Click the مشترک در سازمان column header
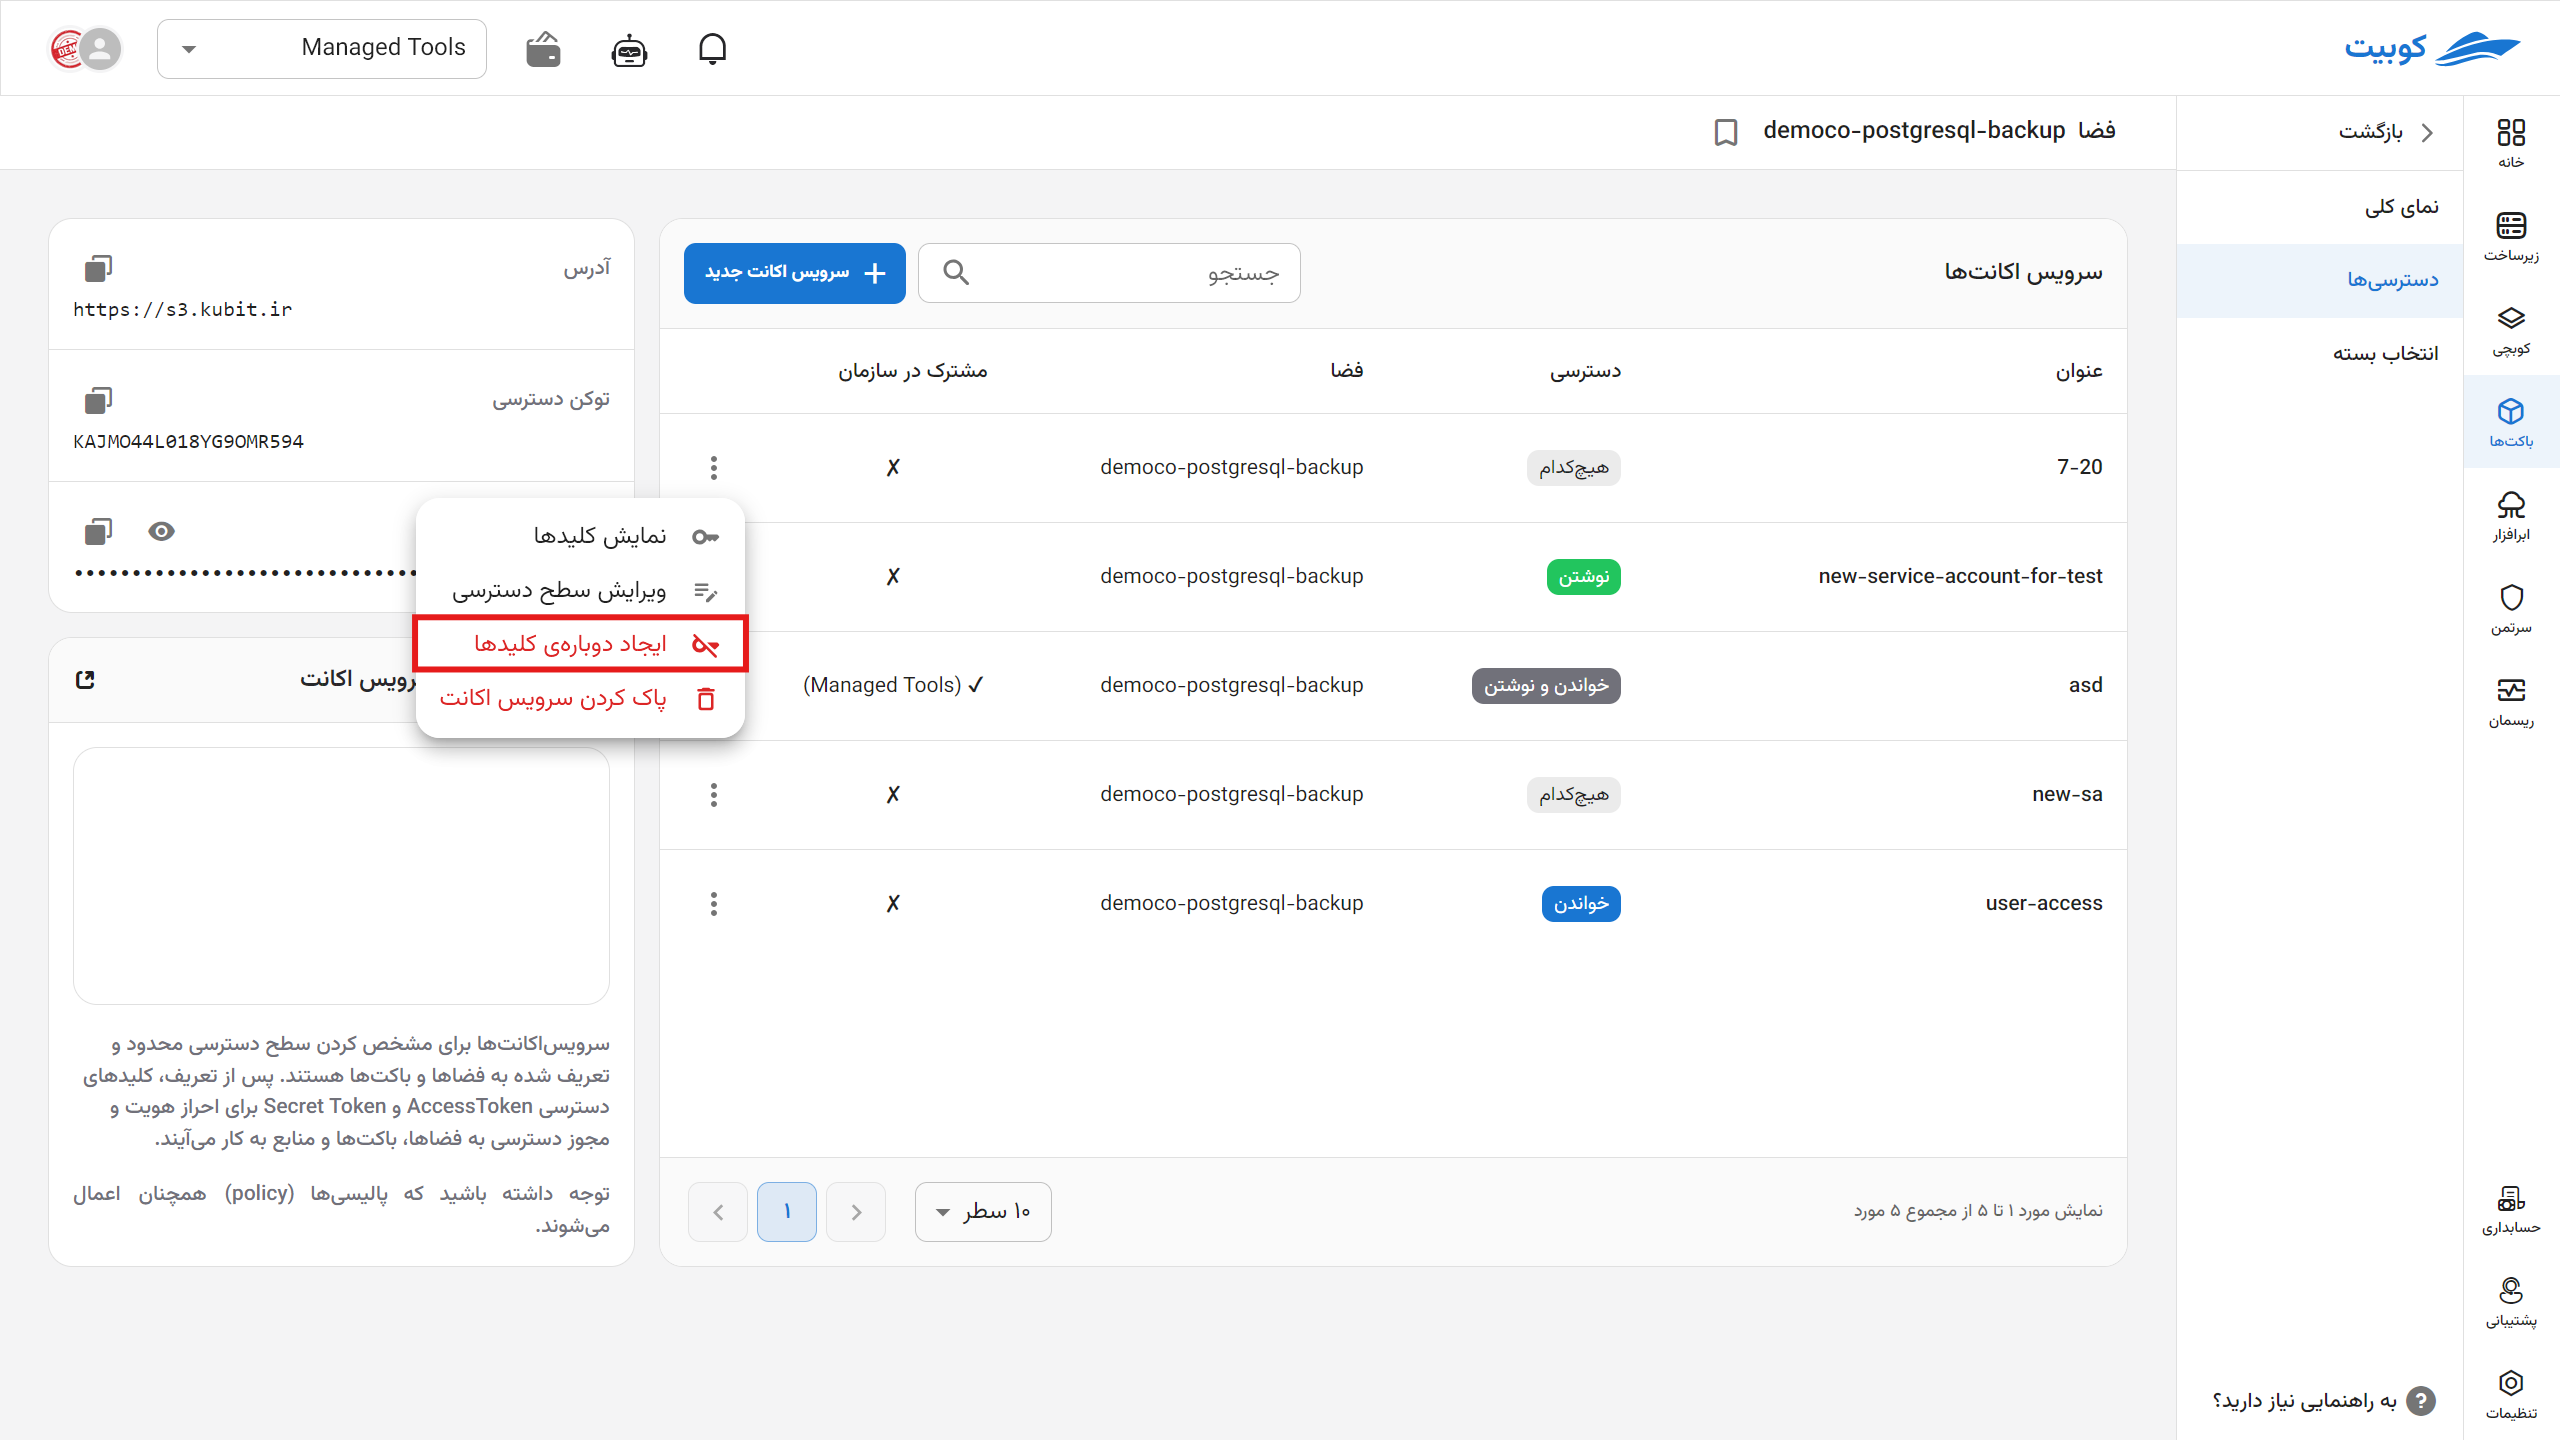Image resolution: width=2560 pixels, height=1440 pixels. tap(912, 371)
